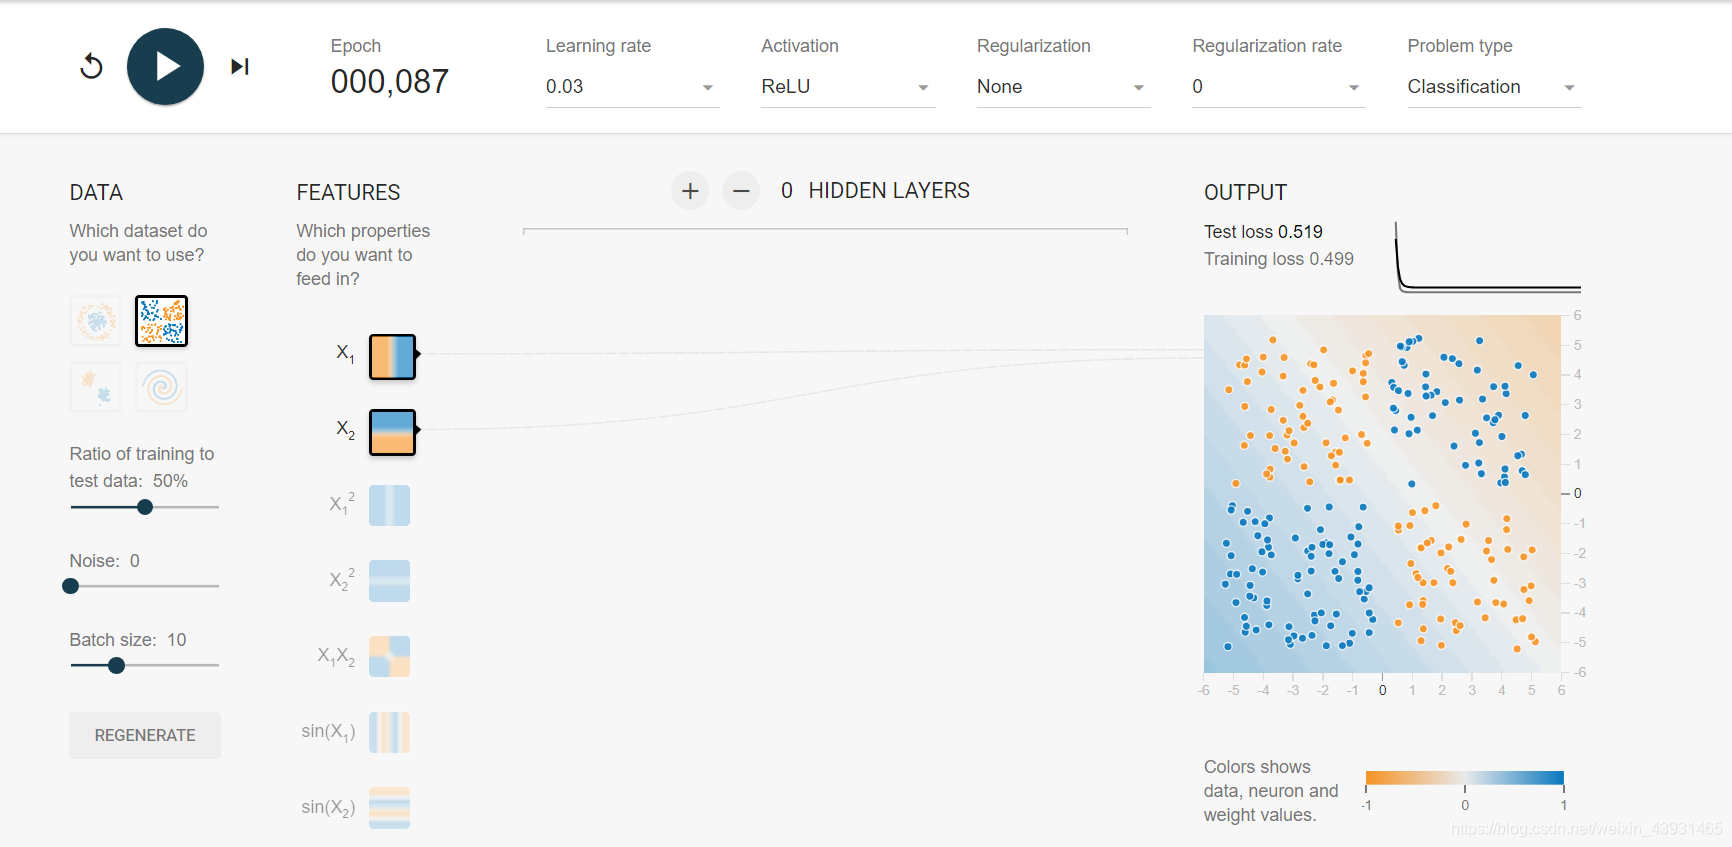Click the HIDDEN LAYERS label
The width and height of the screenshot is (1732, 847).
[889, 191]
